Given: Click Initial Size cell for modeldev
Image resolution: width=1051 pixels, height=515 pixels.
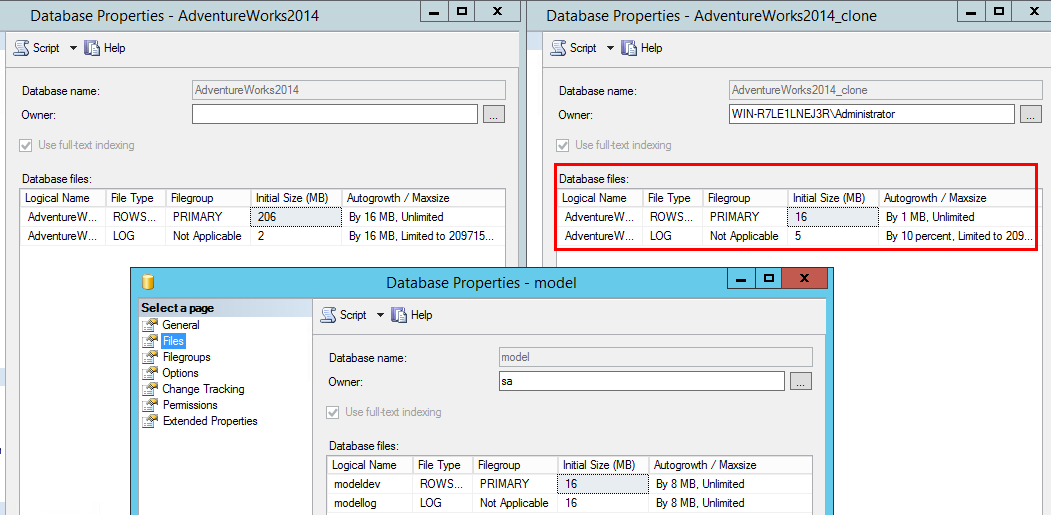Looking at the screenshot, I should click(x=603, y=483).
